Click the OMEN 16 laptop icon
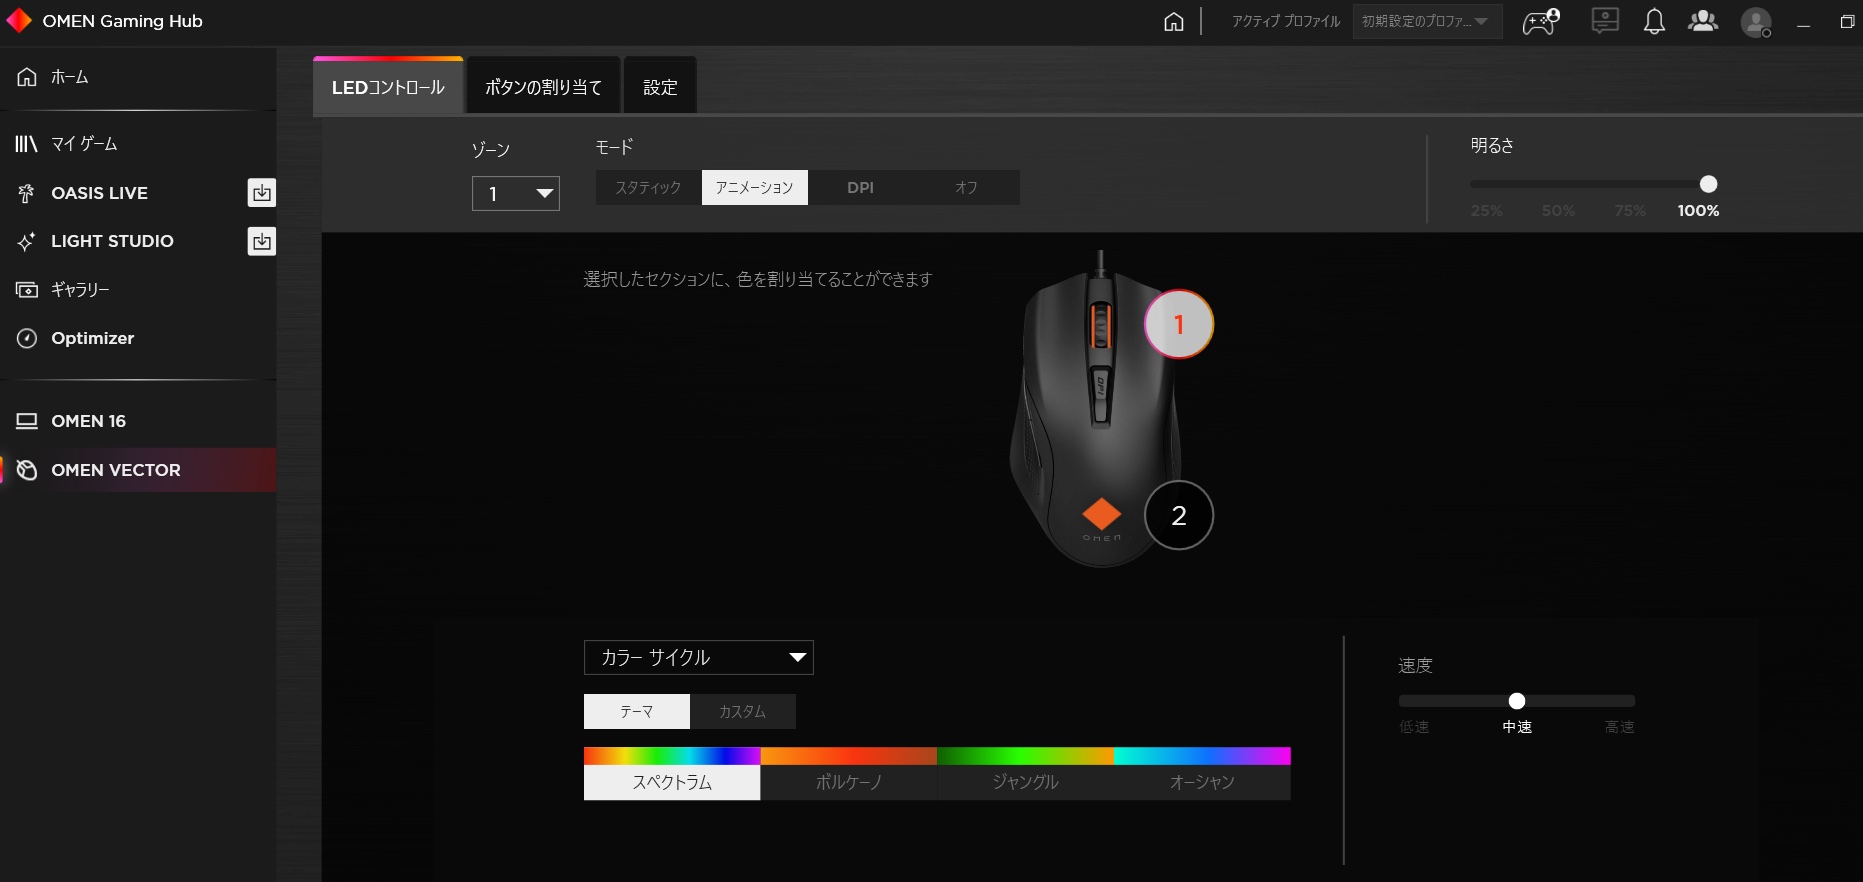Screen dimensions: 1863x882 [26, 421]
